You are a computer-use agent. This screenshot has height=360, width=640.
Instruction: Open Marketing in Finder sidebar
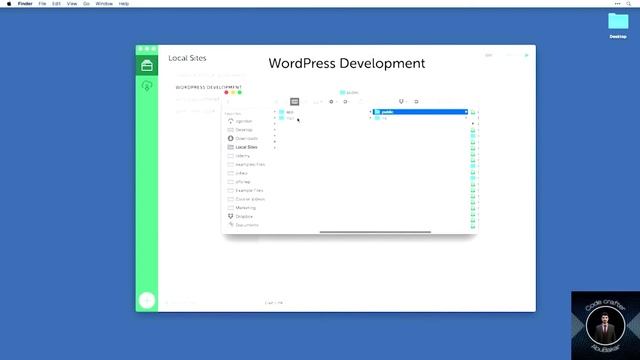242,208
